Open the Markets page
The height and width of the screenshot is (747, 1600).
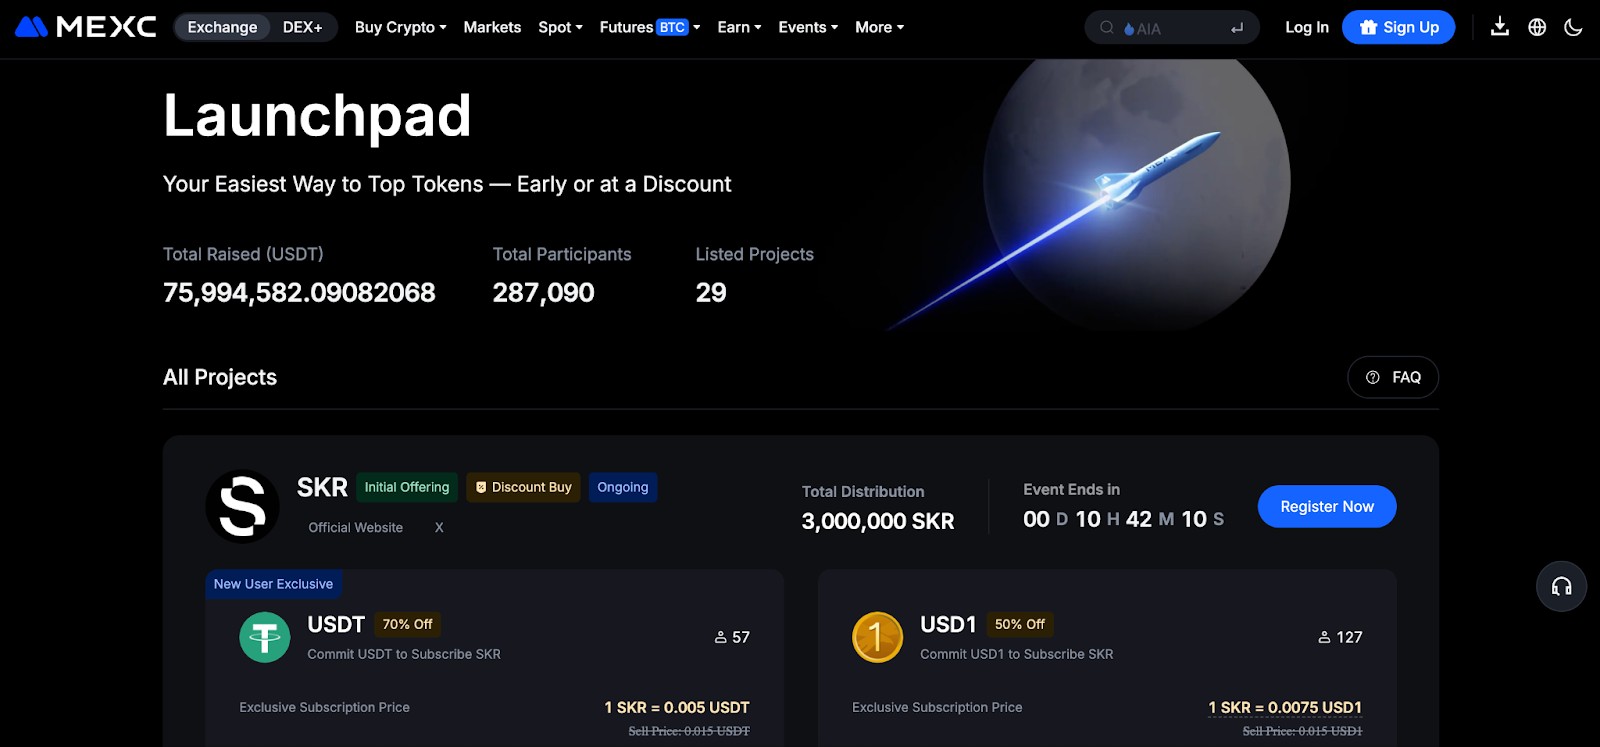pos(492,27)
